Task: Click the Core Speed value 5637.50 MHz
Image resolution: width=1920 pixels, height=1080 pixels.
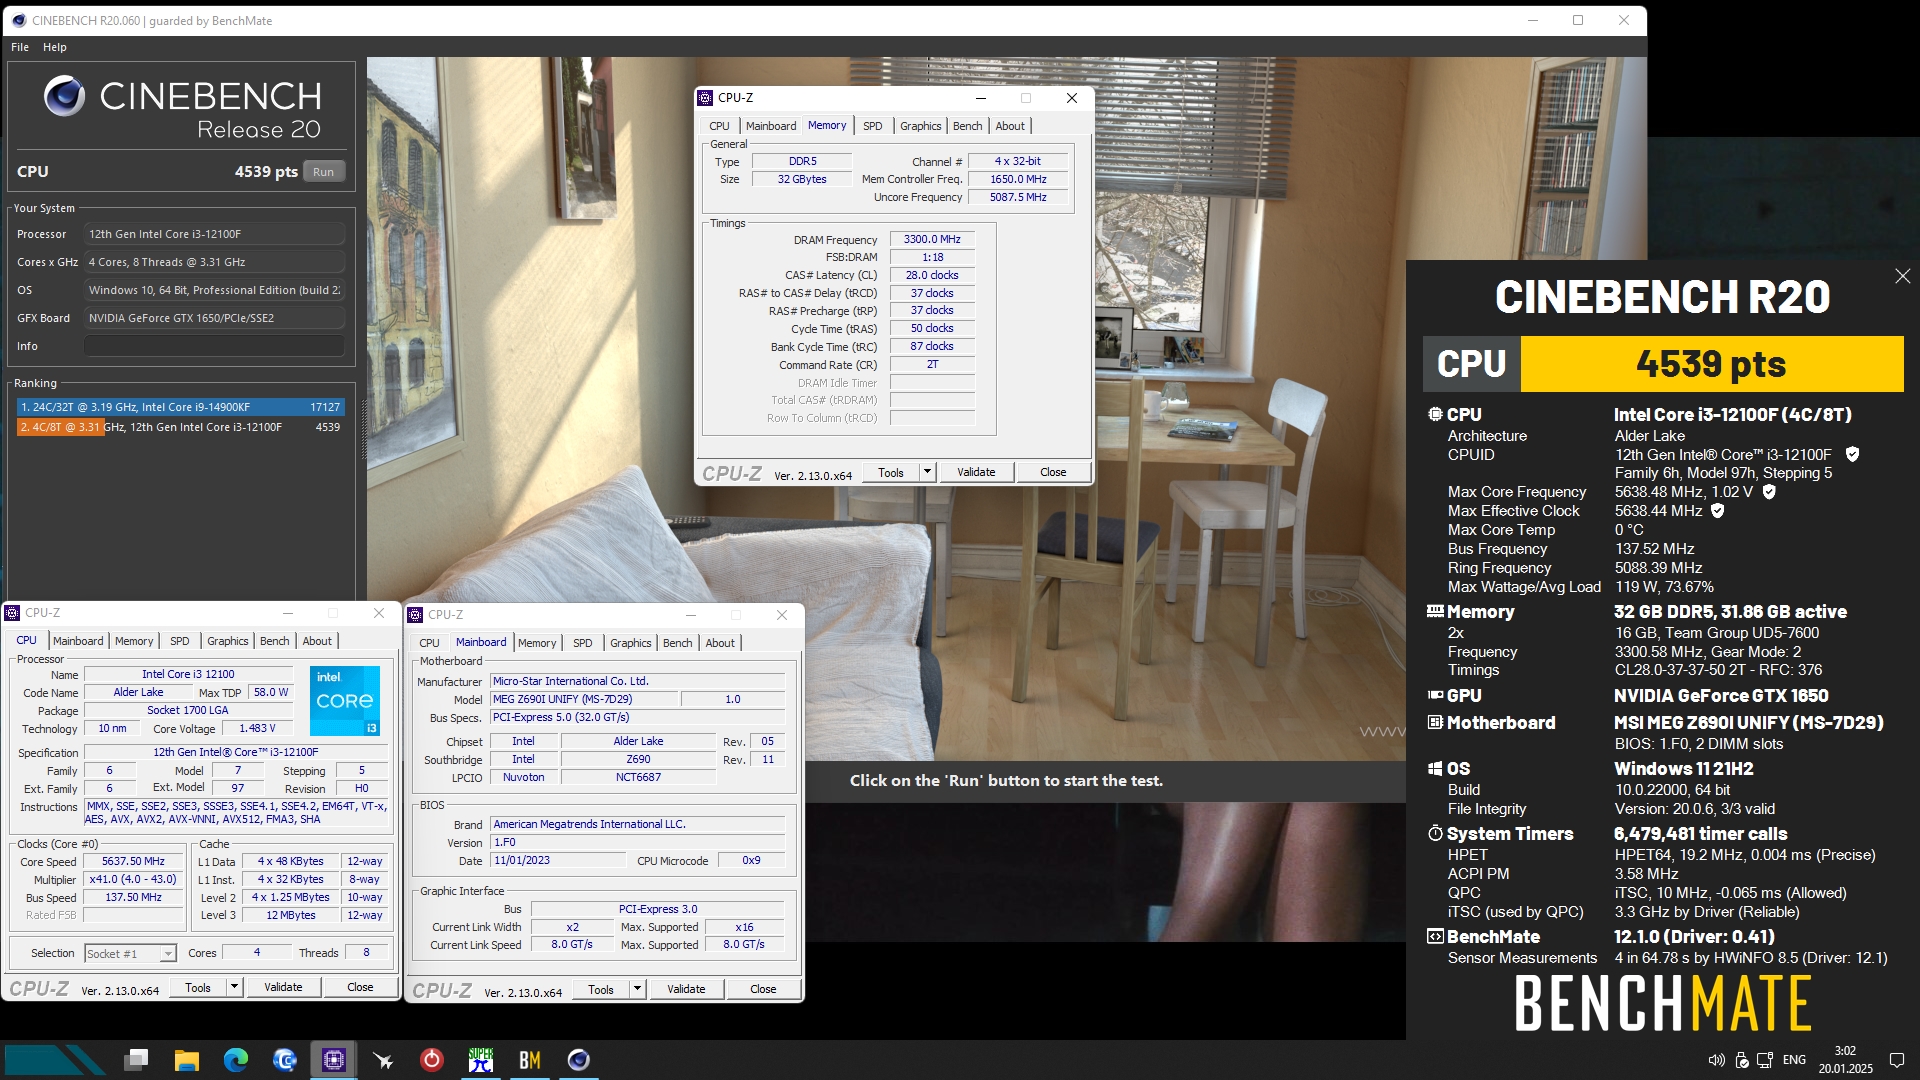Action: pos(133,861)
